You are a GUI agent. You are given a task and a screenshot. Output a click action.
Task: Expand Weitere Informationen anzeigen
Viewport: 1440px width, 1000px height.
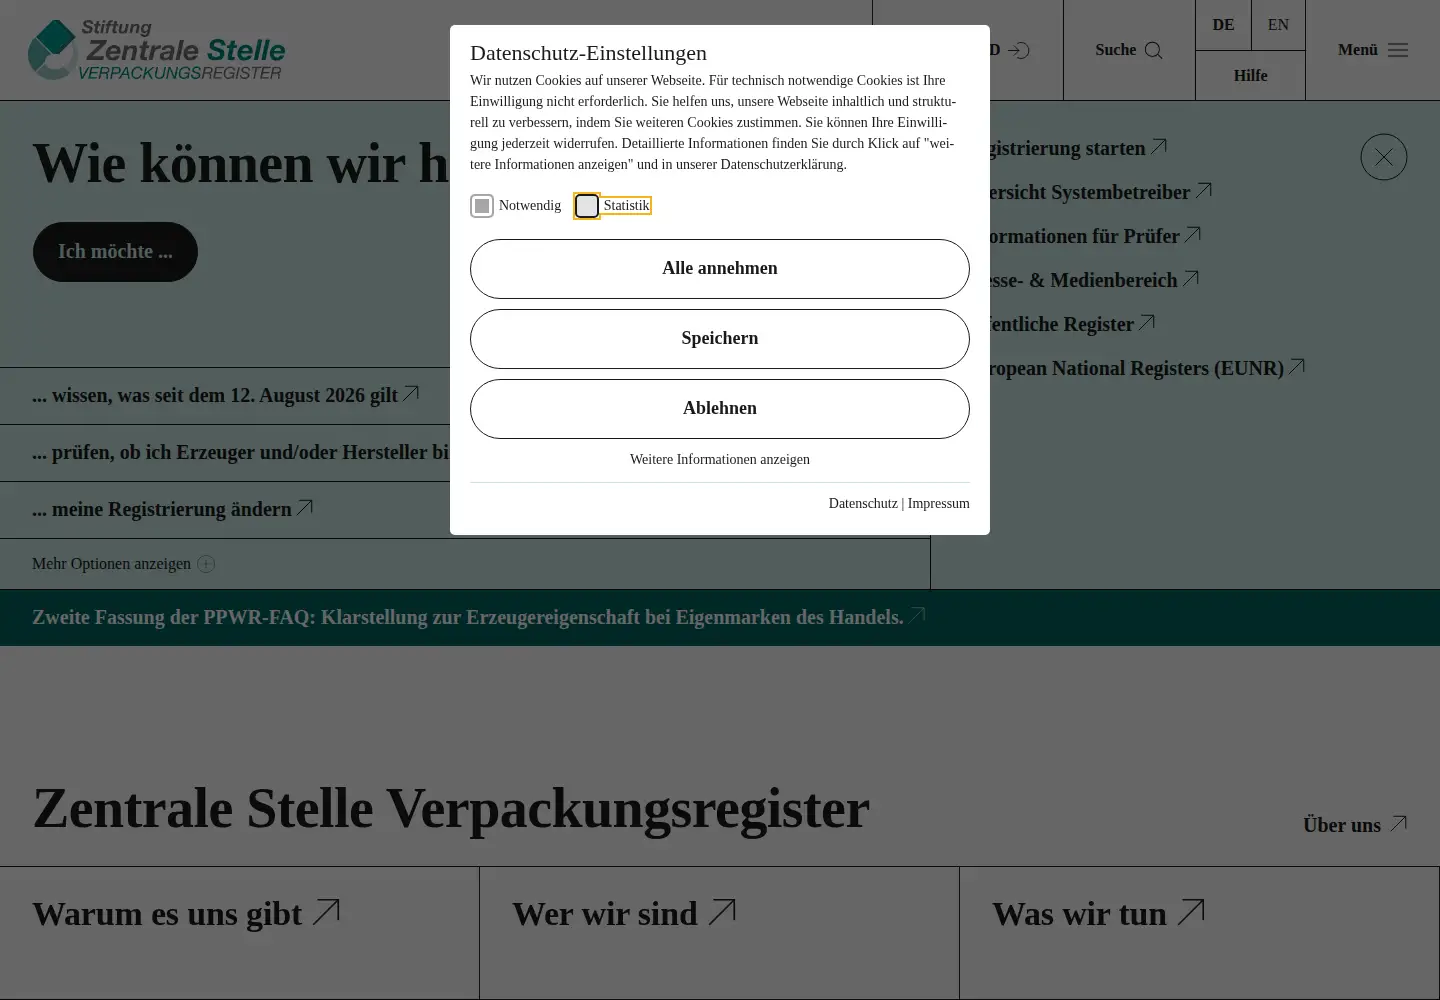coord(720,460)
